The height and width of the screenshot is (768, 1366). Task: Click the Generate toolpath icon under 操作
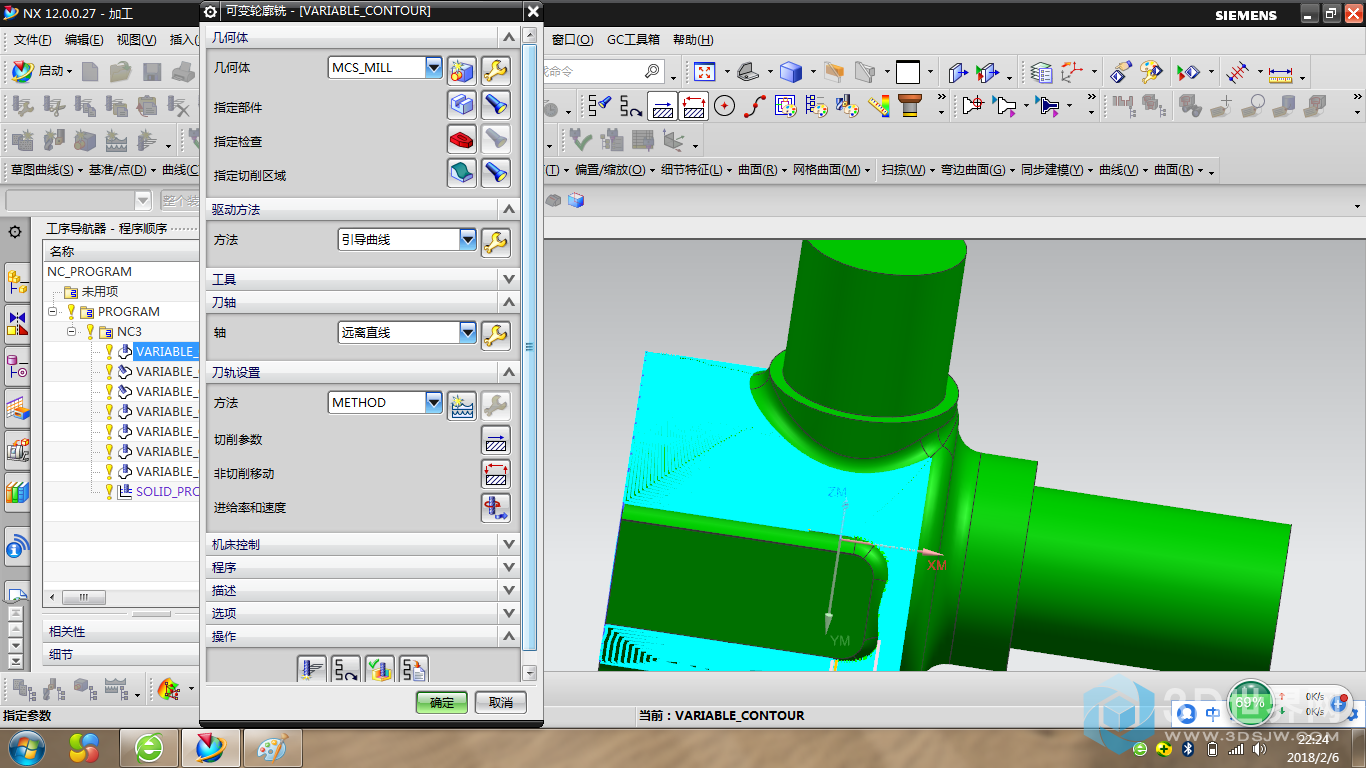[312, 669]
